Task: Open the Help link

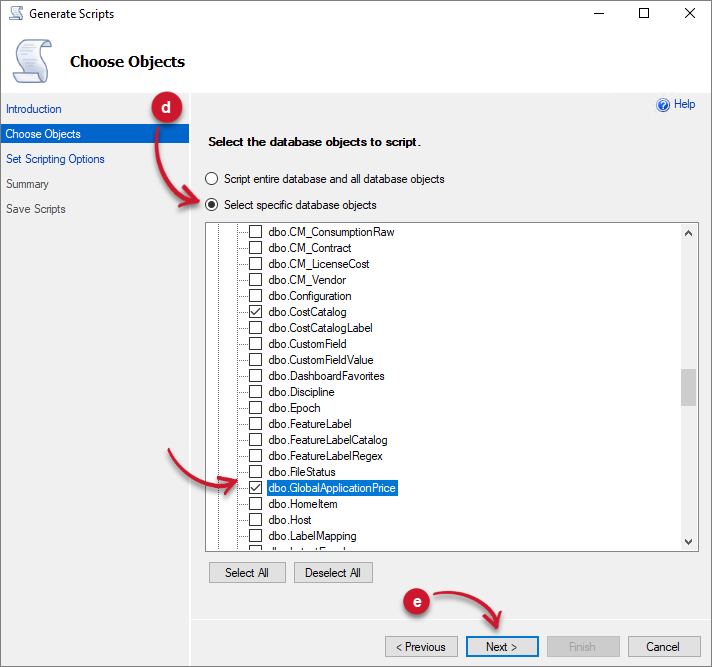Action: click(x=684, y=104)
